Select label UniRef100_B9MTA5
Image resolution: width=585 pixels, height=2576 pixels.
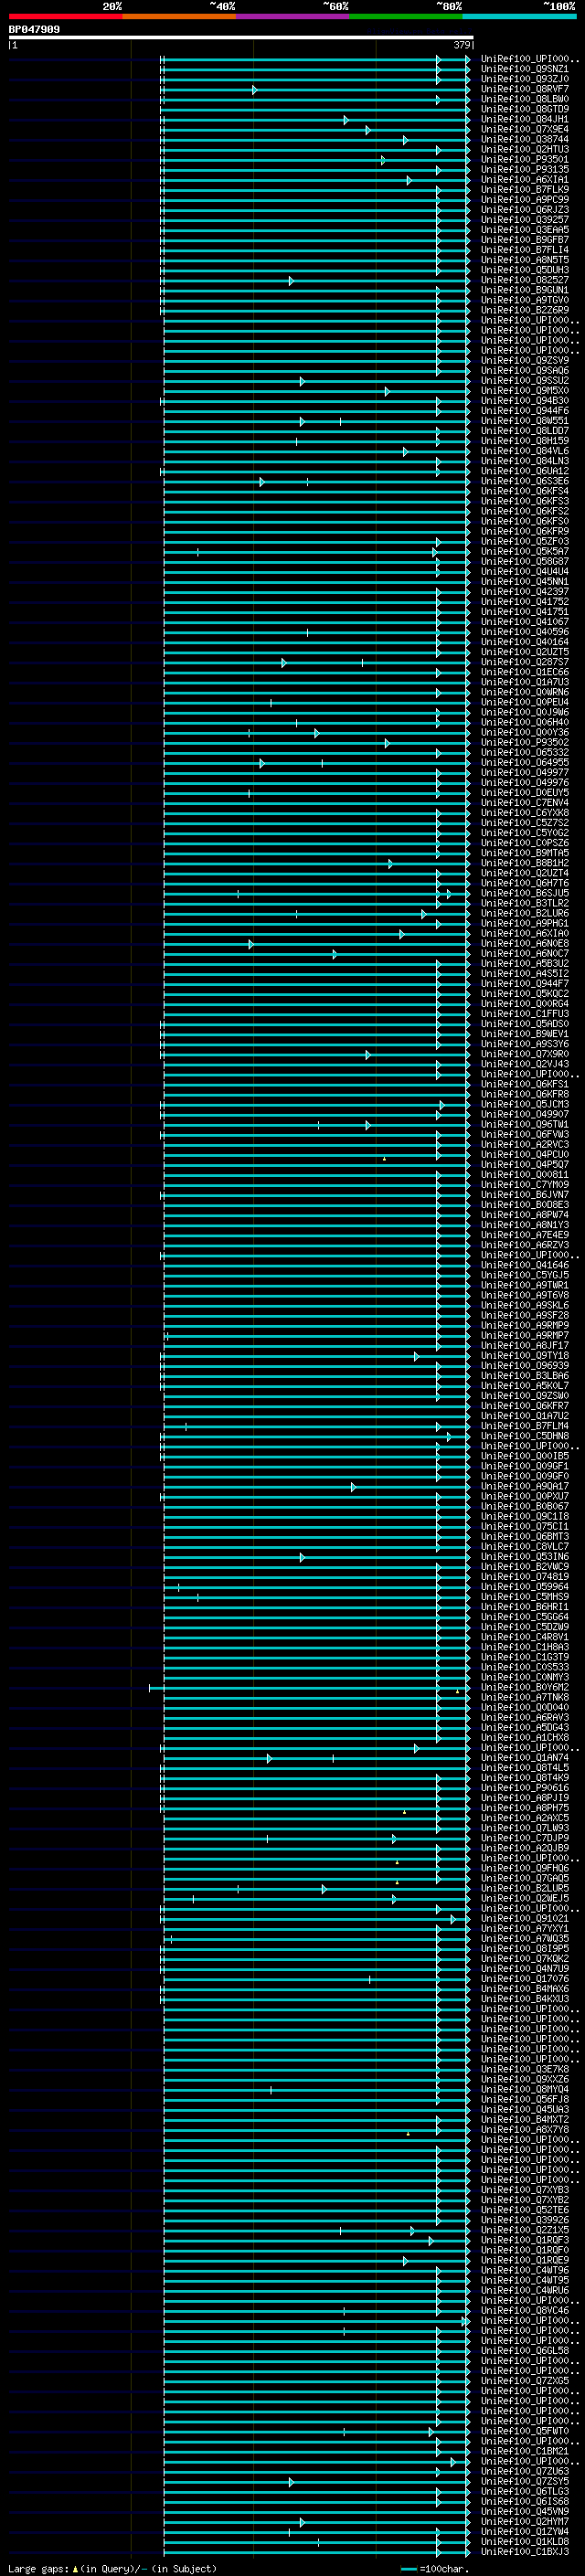click(x=525, y=853)
